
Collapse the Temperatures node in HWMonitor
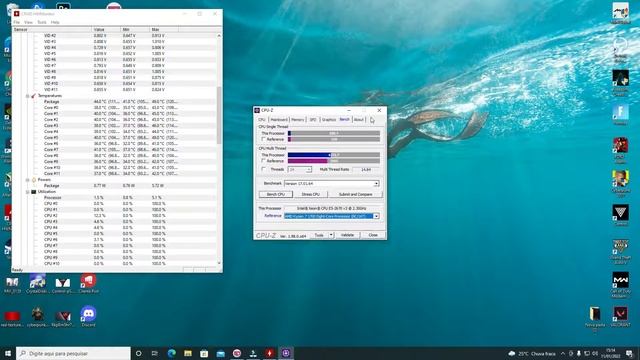pyautogui.click(x=27, y=96)
